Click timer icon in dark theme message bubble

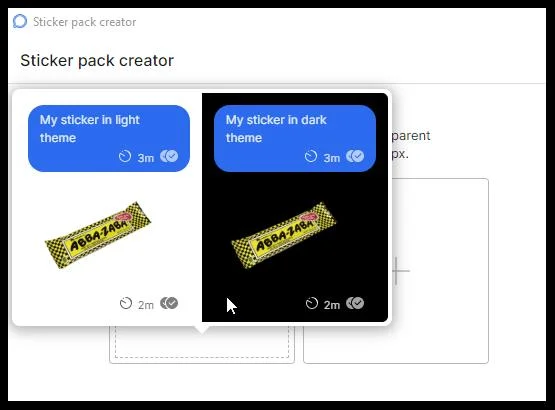coord(311,156)
